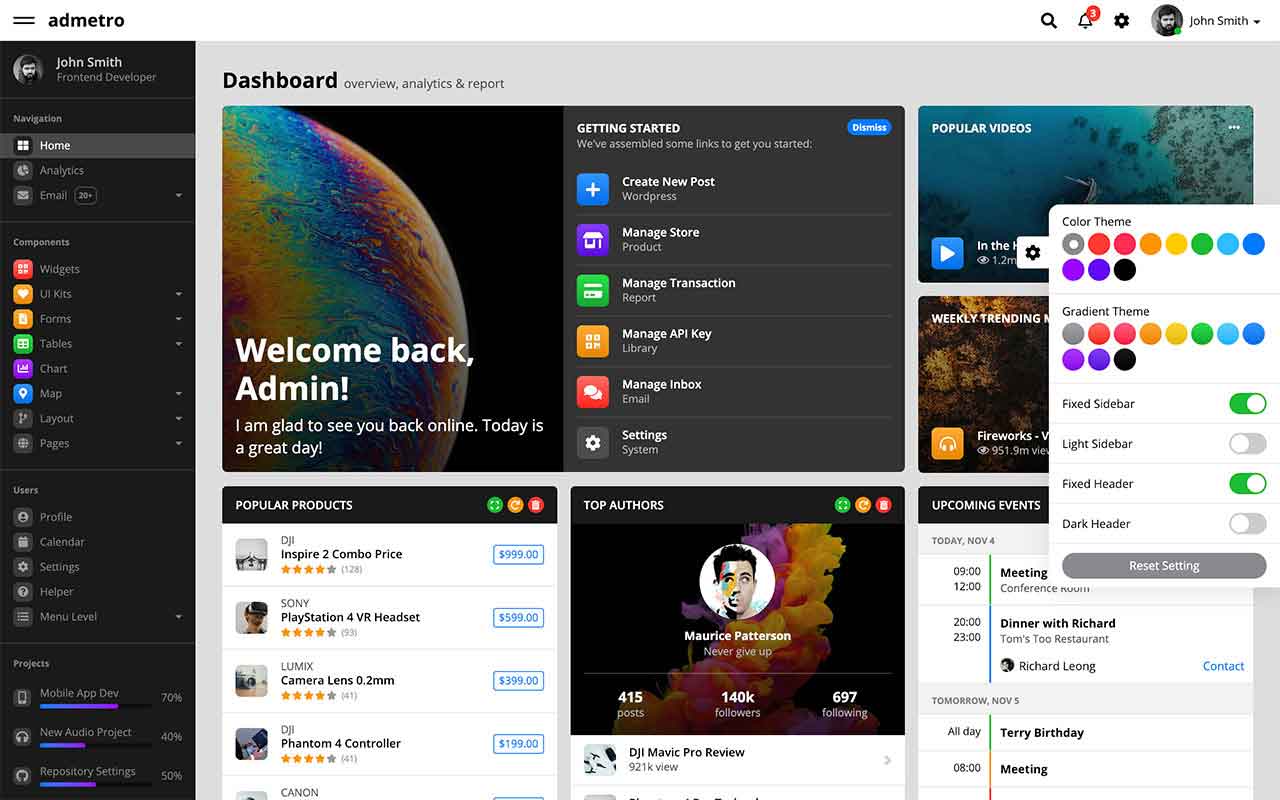The image size is (1280, 800).
Task: Open Calendar from the sidebar
Action: click(62, 542)
